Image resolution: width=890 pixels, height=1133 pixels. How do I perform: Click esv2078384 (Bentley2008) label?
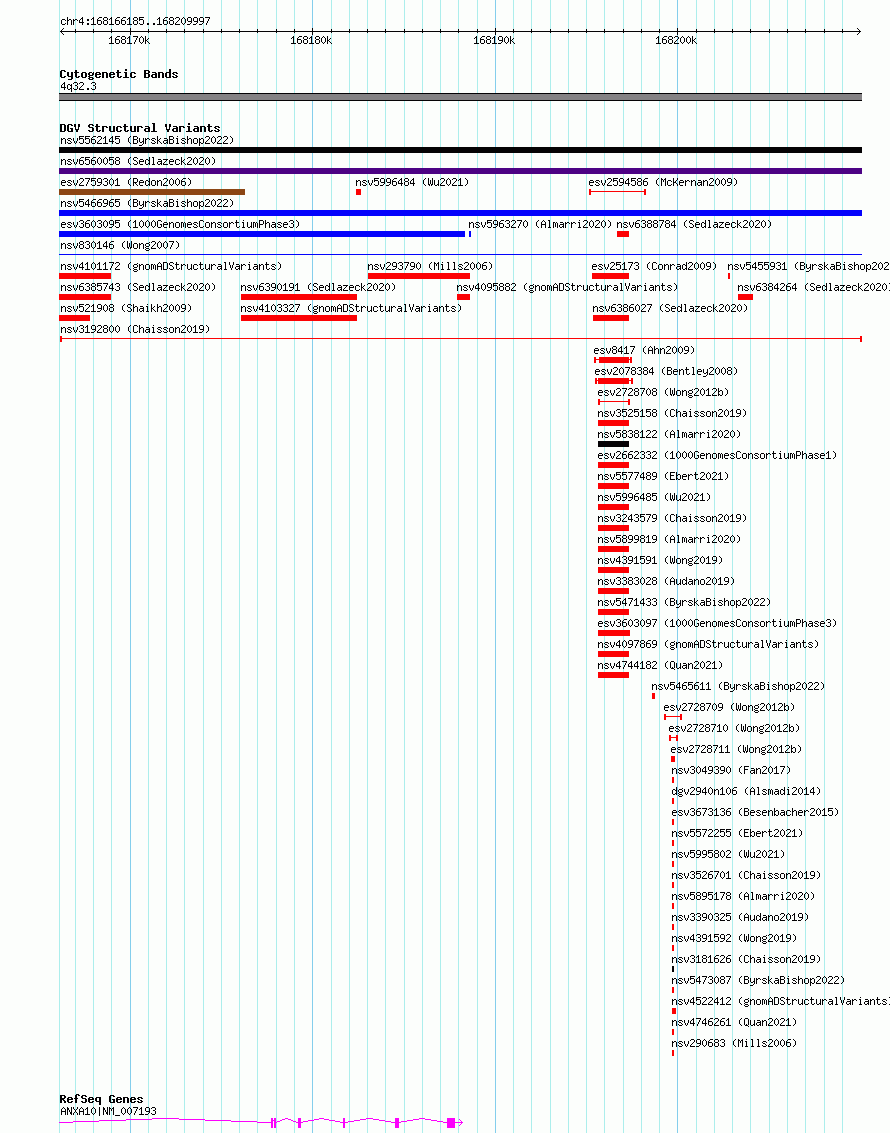tap(666, 371)
